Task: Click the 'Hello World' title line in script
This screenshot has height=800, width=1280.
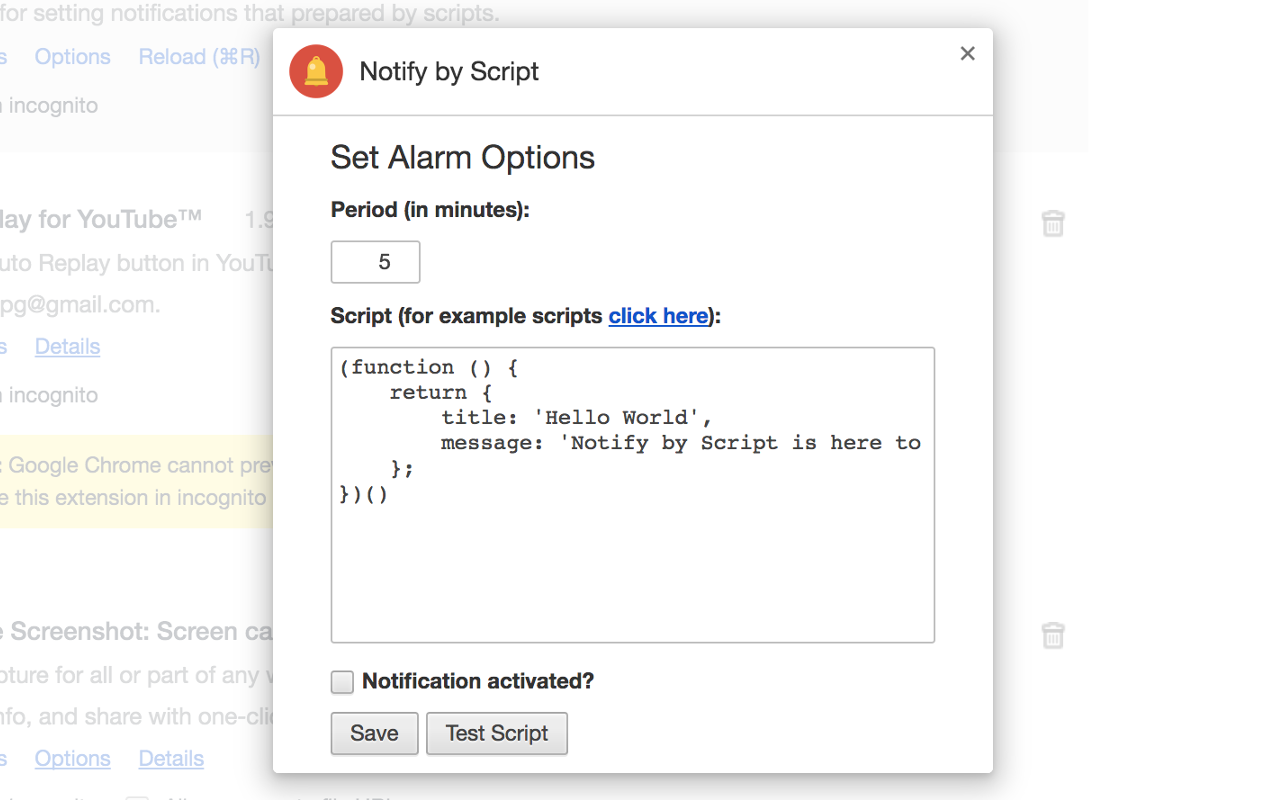Action: [x=624, y=417]
